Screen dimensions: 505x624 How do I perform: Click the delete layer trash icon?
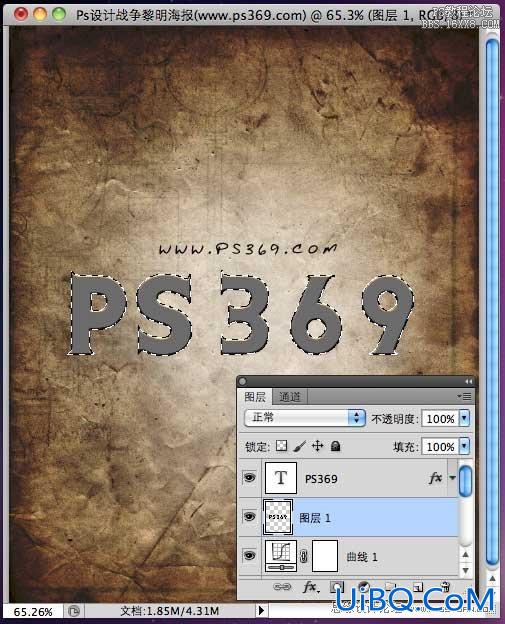(x=445, y=587)
